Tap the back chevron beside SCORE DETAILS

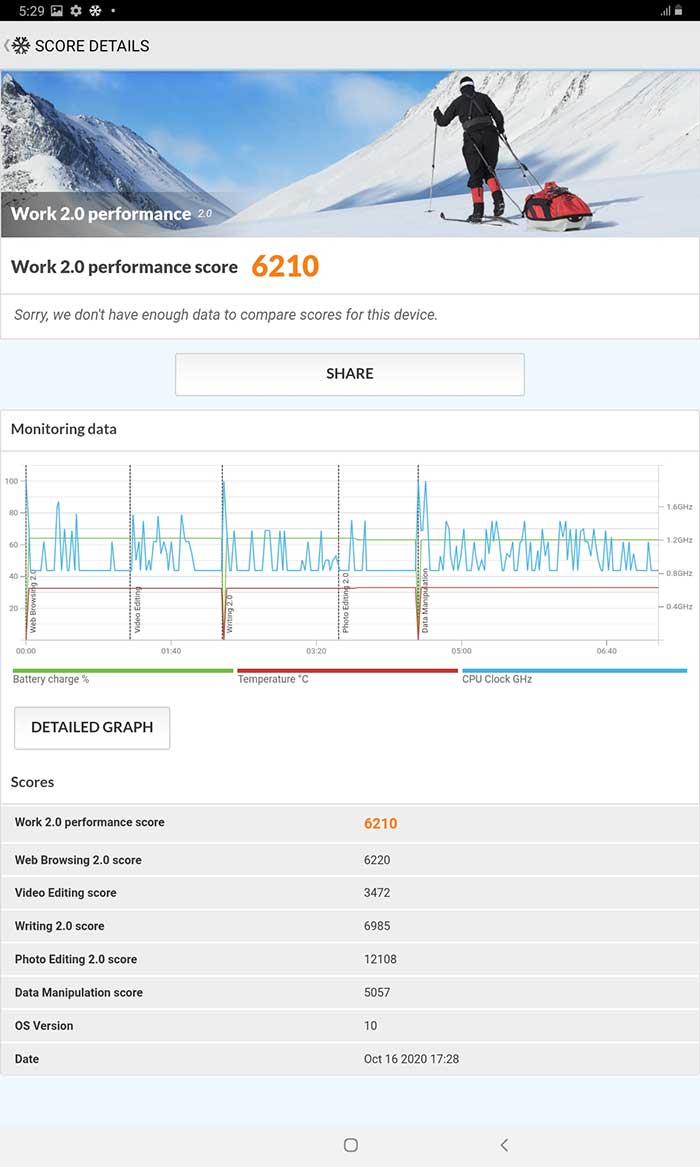[x=7, y=46]
